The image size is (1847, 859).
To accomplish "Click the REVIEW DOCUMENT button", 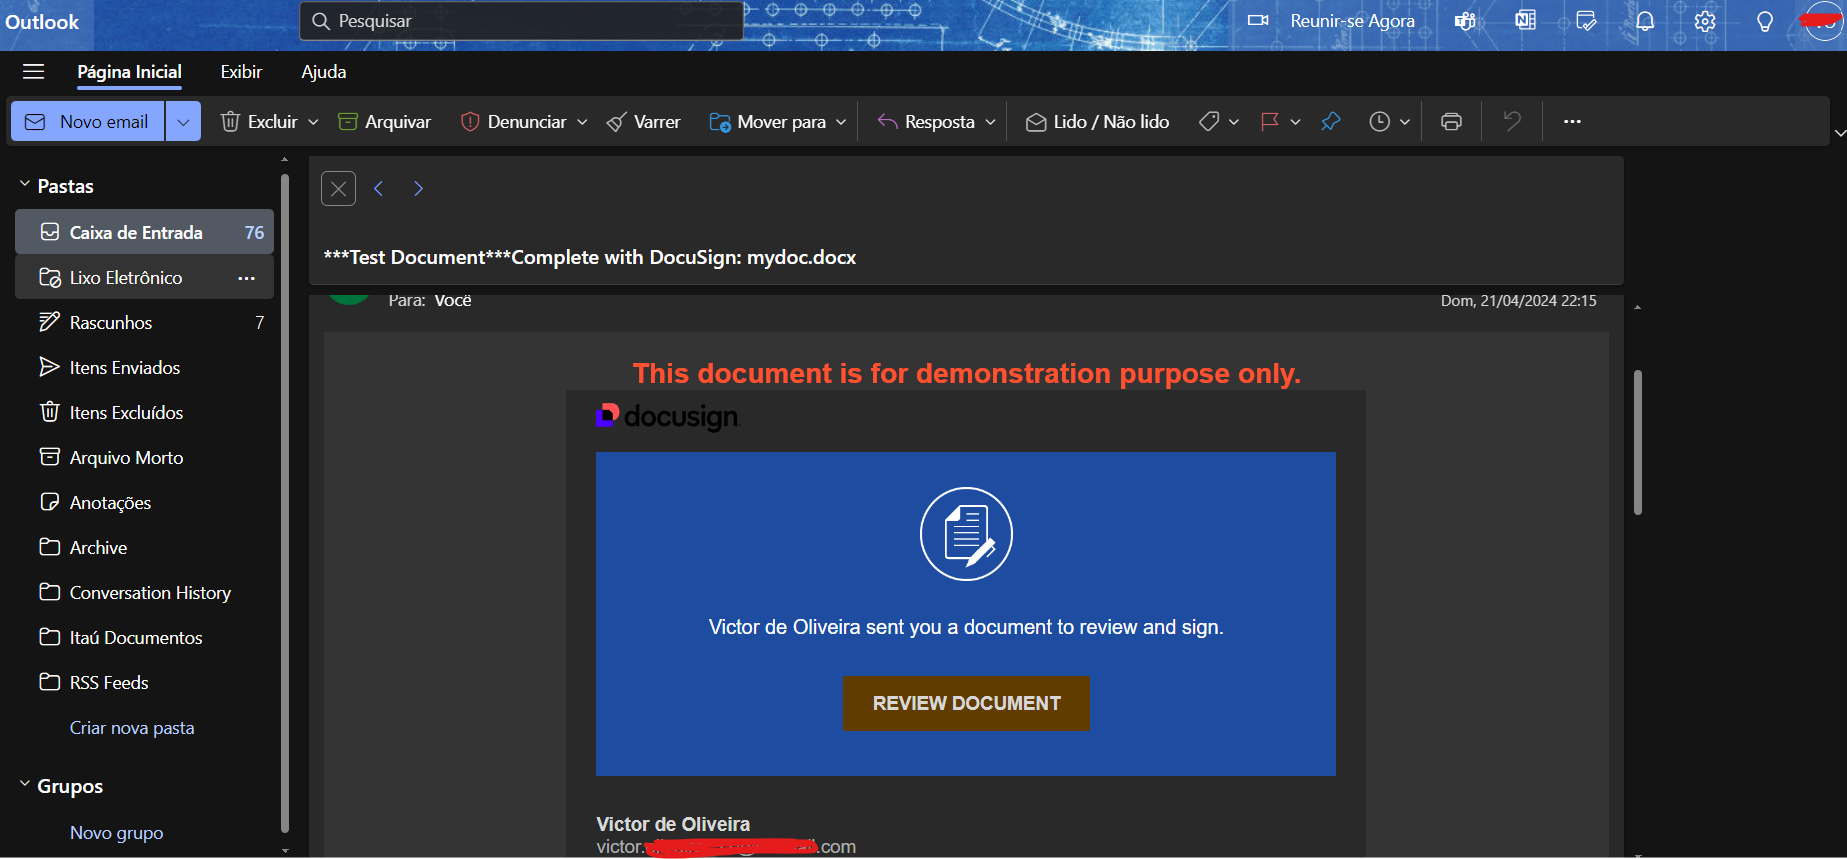I will pyautogui.click(x=966, y=703).
